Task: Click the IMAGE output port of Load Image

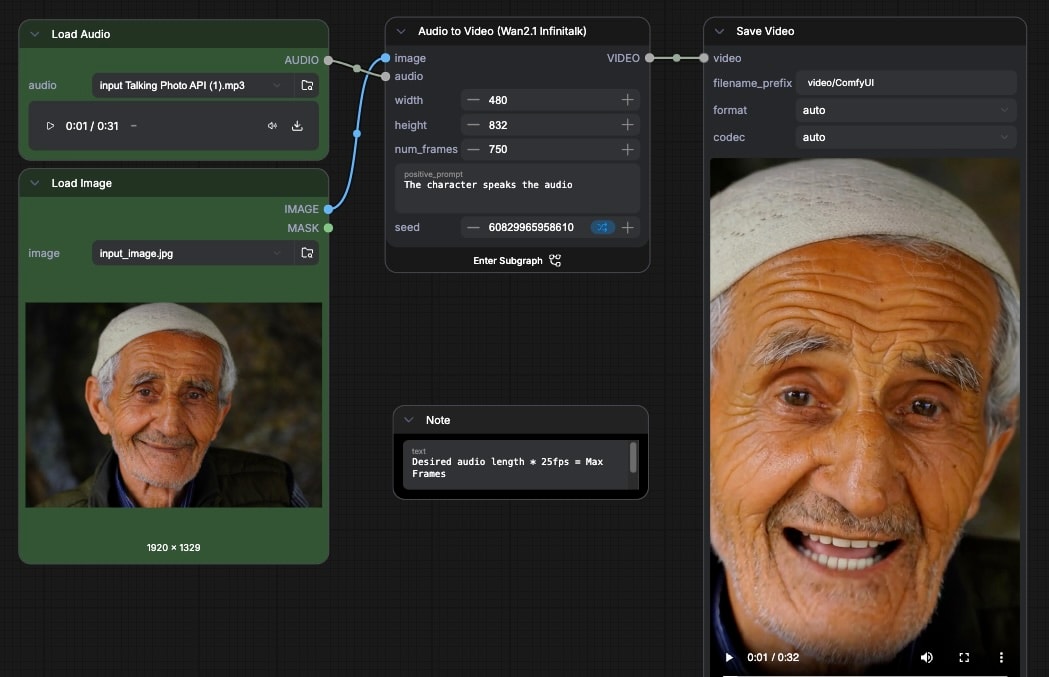Action: coord(328,209)
